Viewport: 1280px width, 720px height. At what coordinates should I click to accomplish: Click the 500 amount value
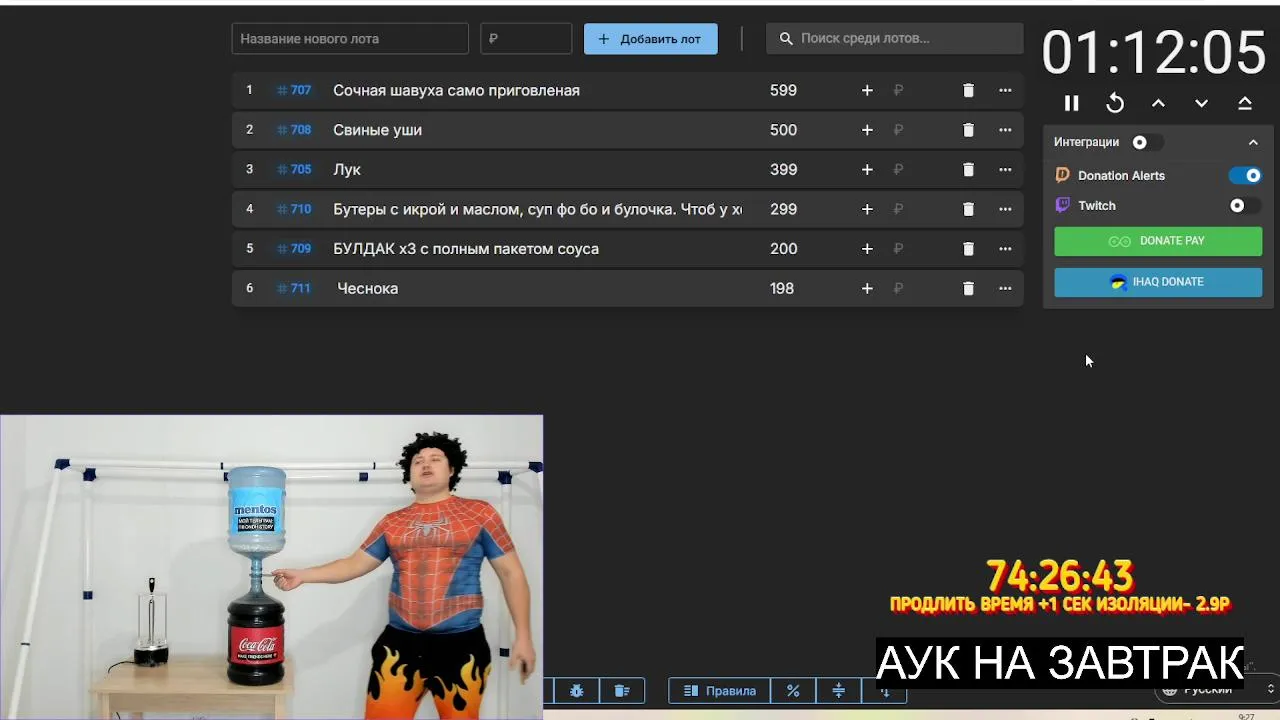[783, 130]
